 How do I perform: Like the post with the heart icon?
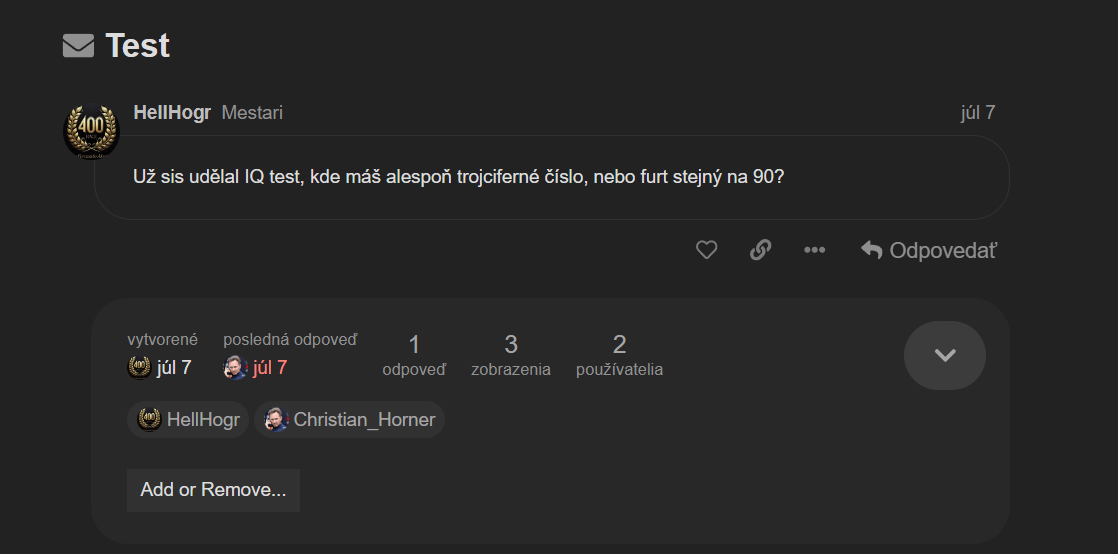[707, 250]
